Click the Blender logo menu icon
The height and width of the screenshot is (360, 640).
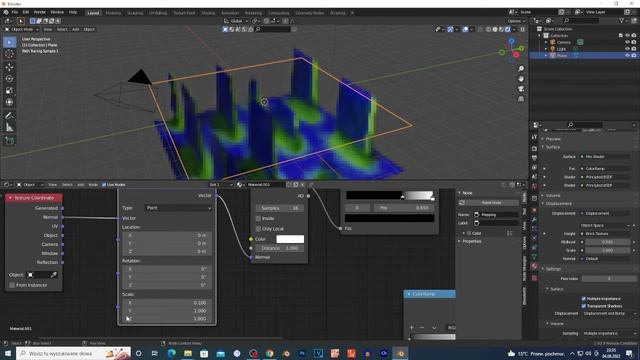6,13
